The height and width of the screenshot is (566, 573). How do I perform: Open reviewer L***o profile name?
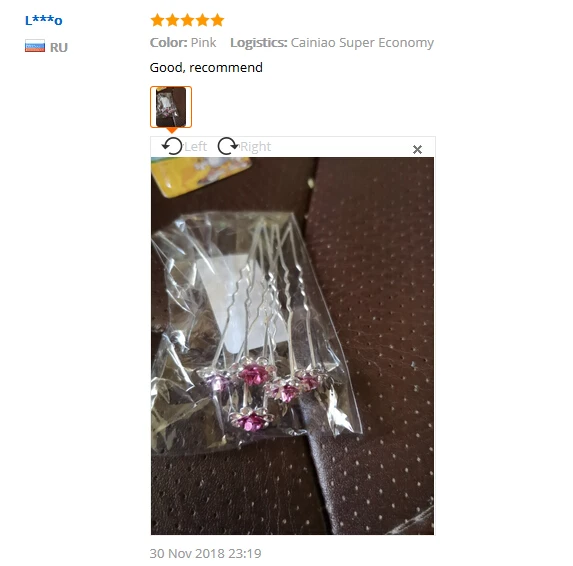[43, 20]
